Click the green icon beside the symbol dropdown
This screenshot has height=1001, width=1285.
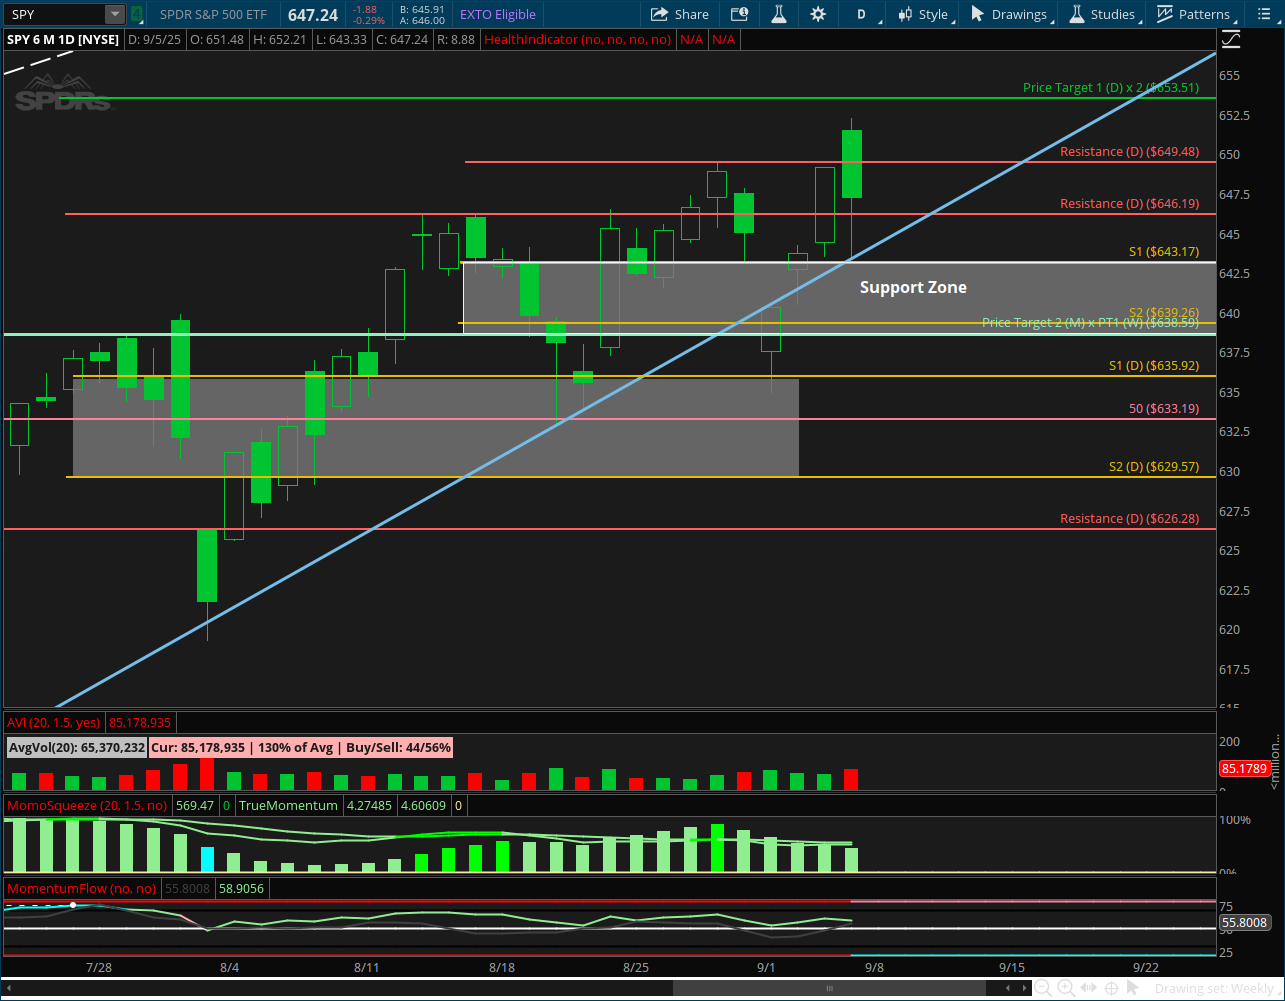click(x=136, y=14)
